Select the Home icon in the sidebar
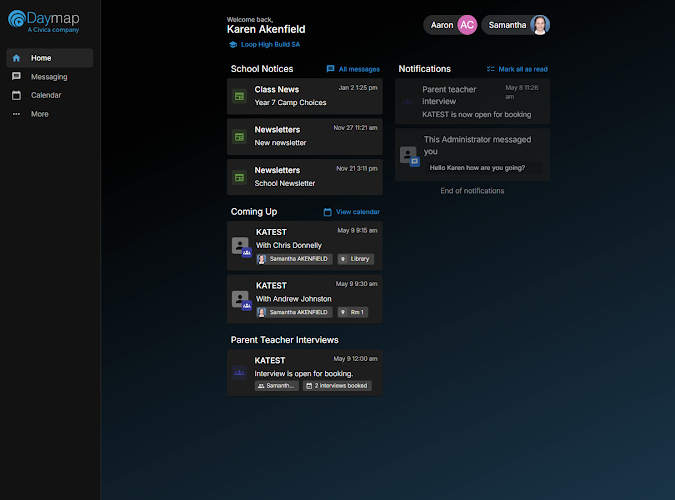This screenshot has width=675, height=500. pyautogui.click(x=16, y=58)
